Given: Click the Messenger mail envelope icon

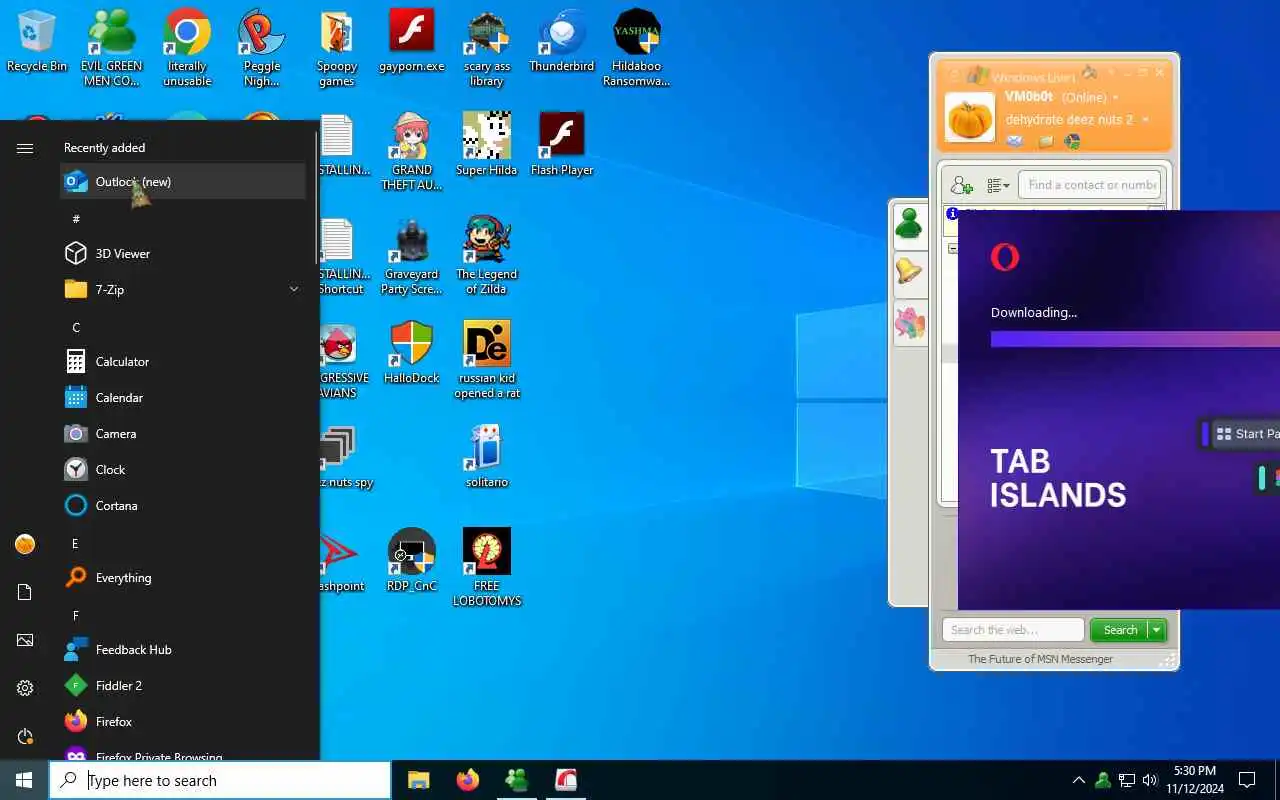Looking at the screenshot, I should pos(1015,141).
